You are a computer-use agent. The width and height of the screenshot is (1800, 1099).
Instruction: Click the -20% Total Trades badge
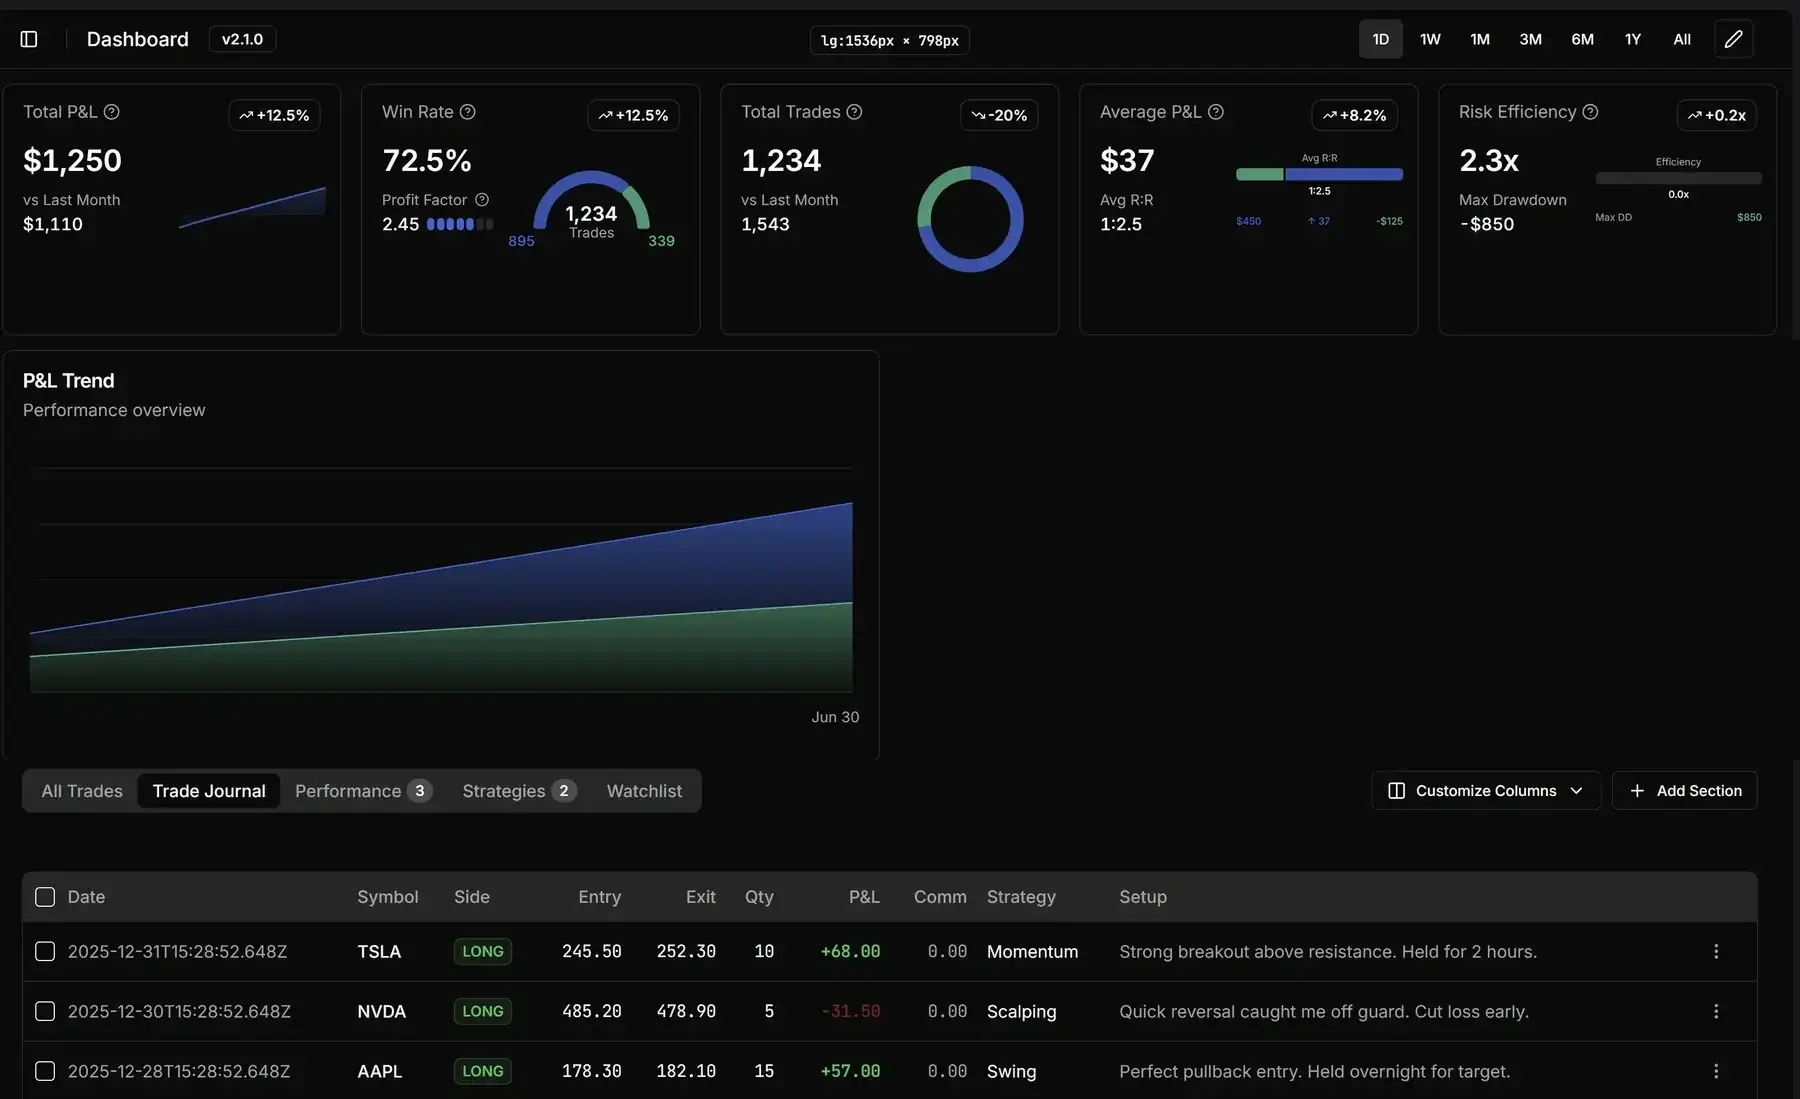point(999,115)
